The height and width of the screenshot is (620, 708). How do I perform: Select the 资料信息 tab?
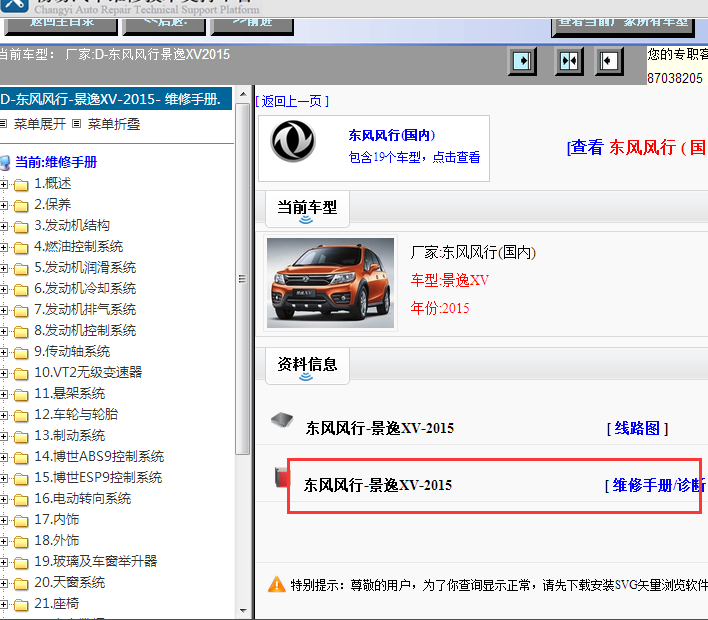pyautogui.click(x=307, y=366)
